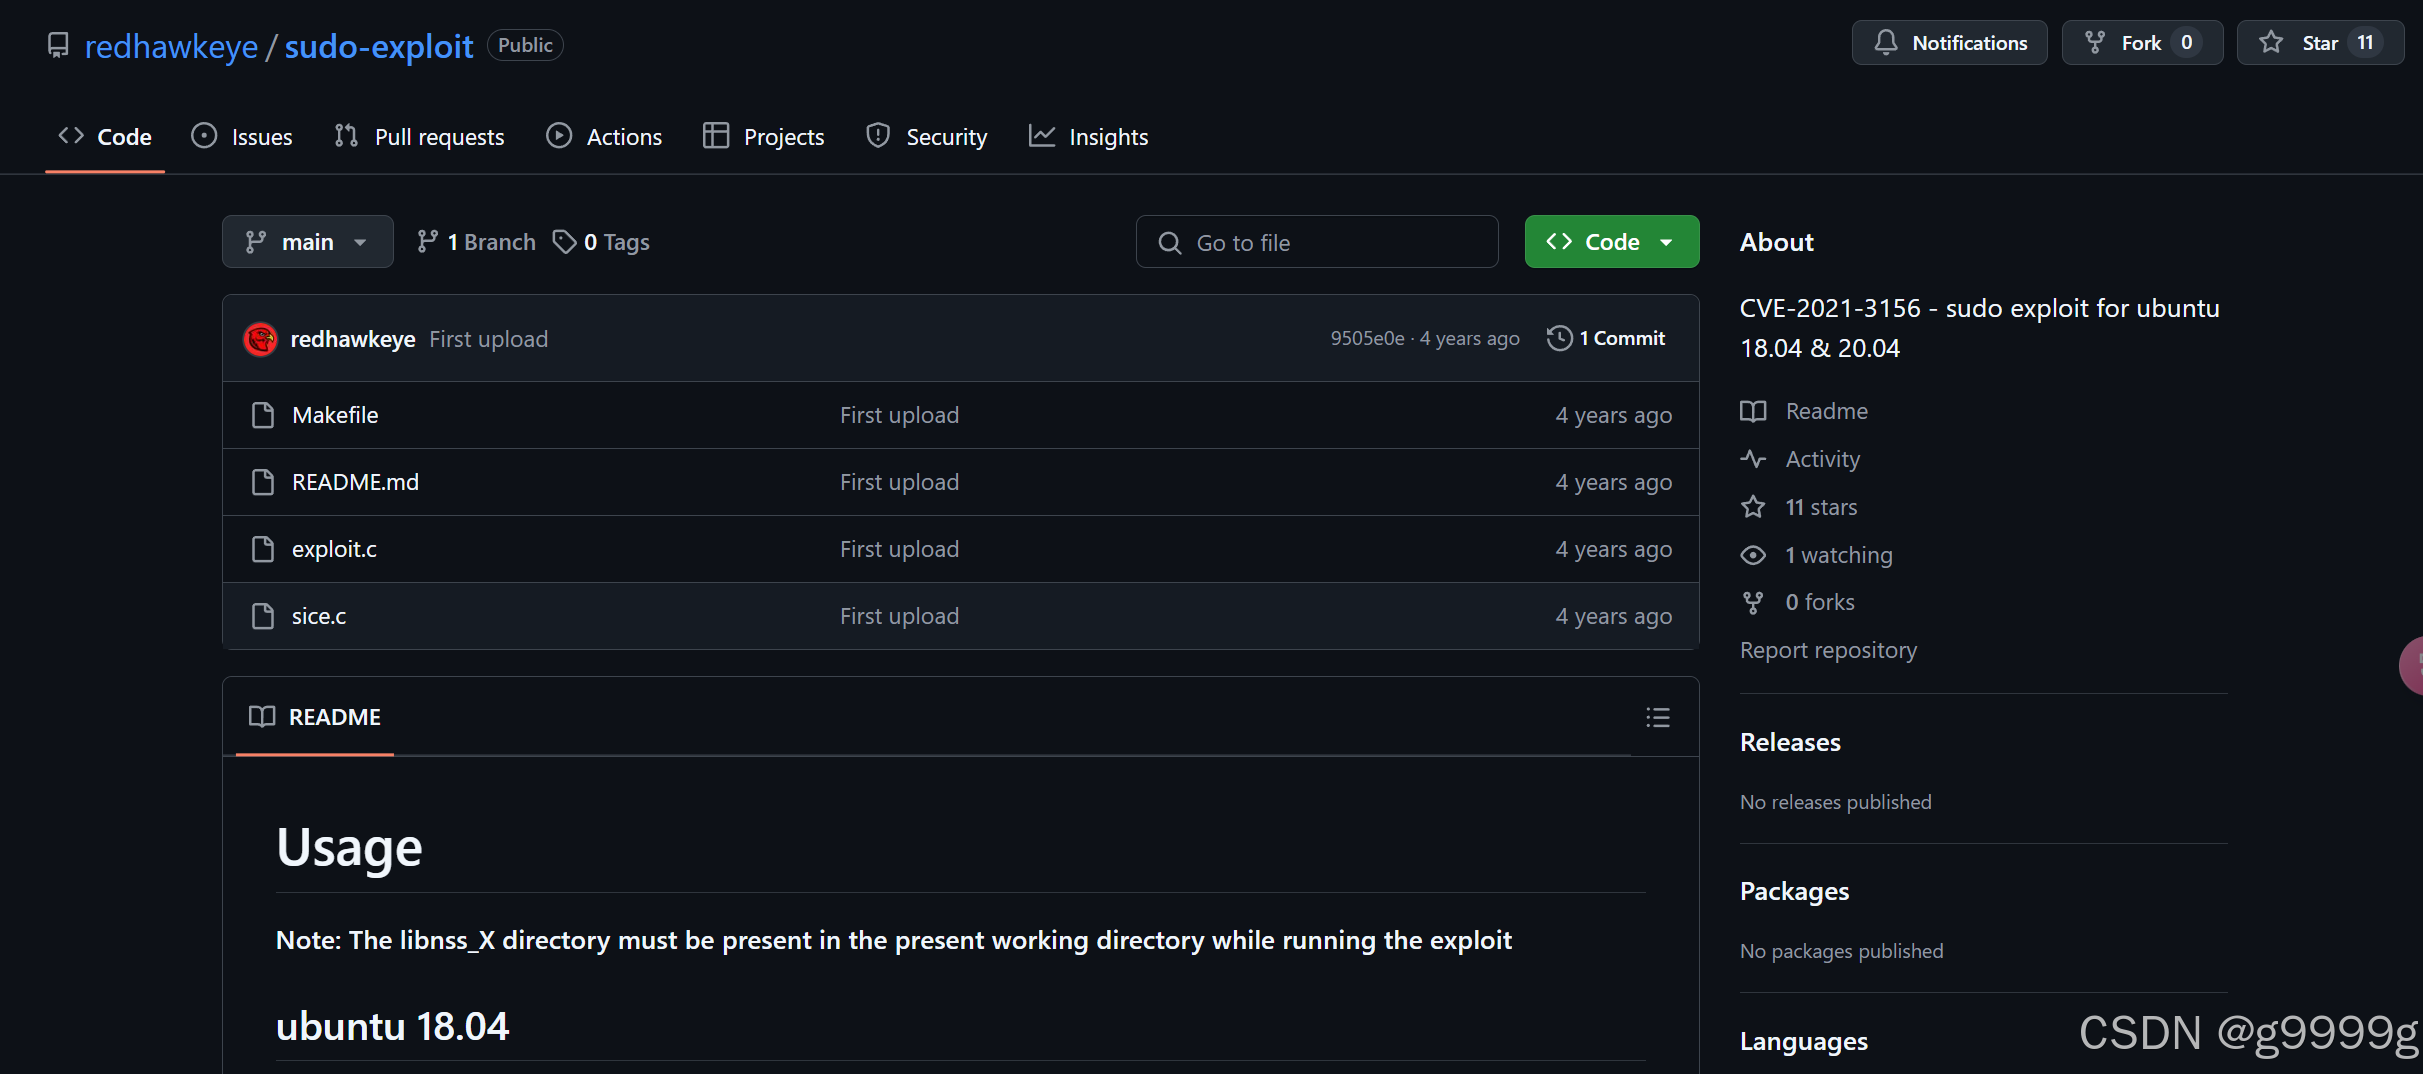The width and height of the screenshot is (2423, 1074).
Task: Click the file icon next to exploit.c
Action: pos(263,549)
